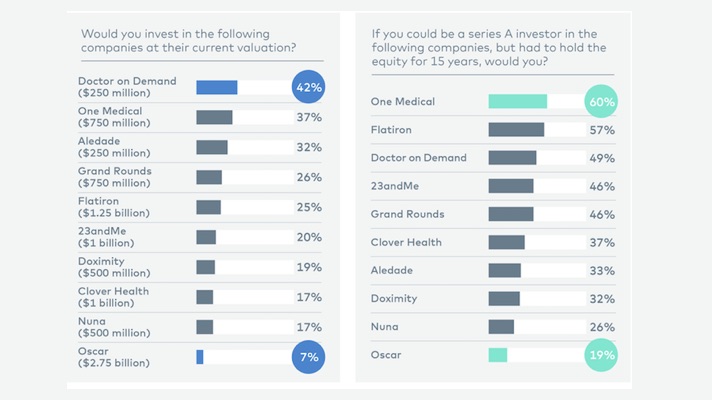The image size is (712, 400).
Task: Click the Nuna 26% value on right
Action: [x=602, y=326]
